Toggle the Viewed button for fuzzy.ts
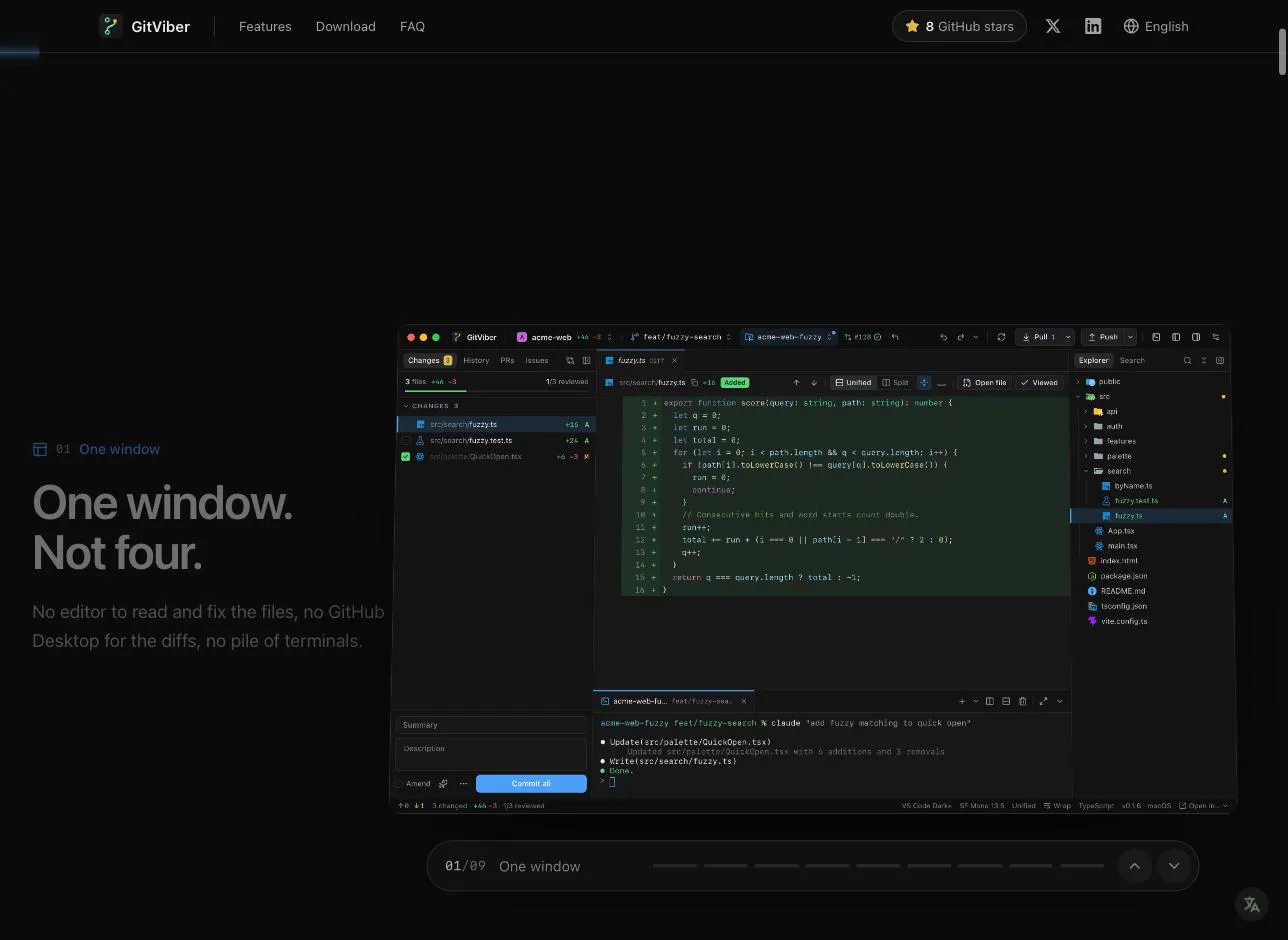This screenshot has height=940, width=1288. 1039,383
